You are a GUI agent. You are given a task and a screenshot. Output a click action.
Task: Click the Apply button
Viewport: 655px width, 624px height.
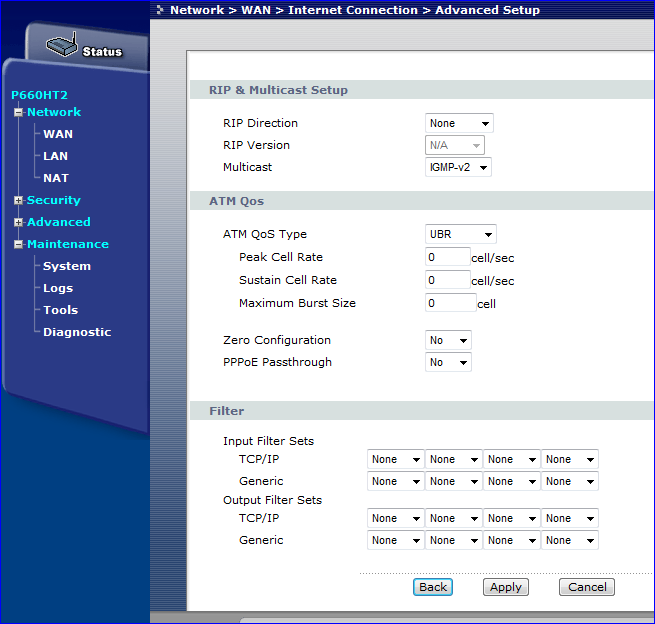coord(506,587)
